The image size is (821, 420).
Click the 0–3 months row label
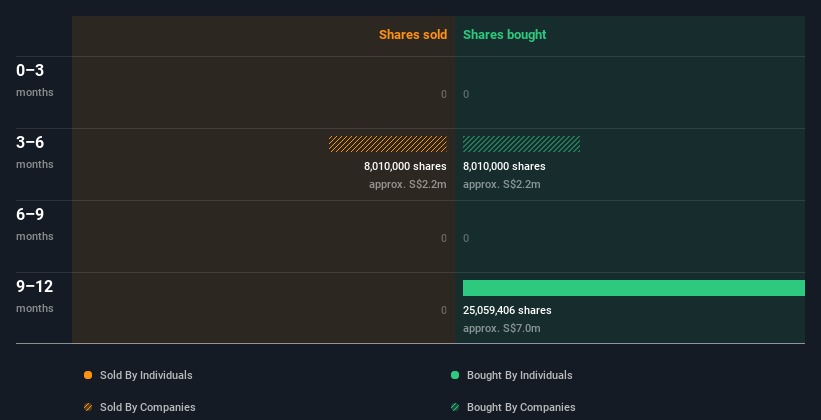click(x=35, y=80)
